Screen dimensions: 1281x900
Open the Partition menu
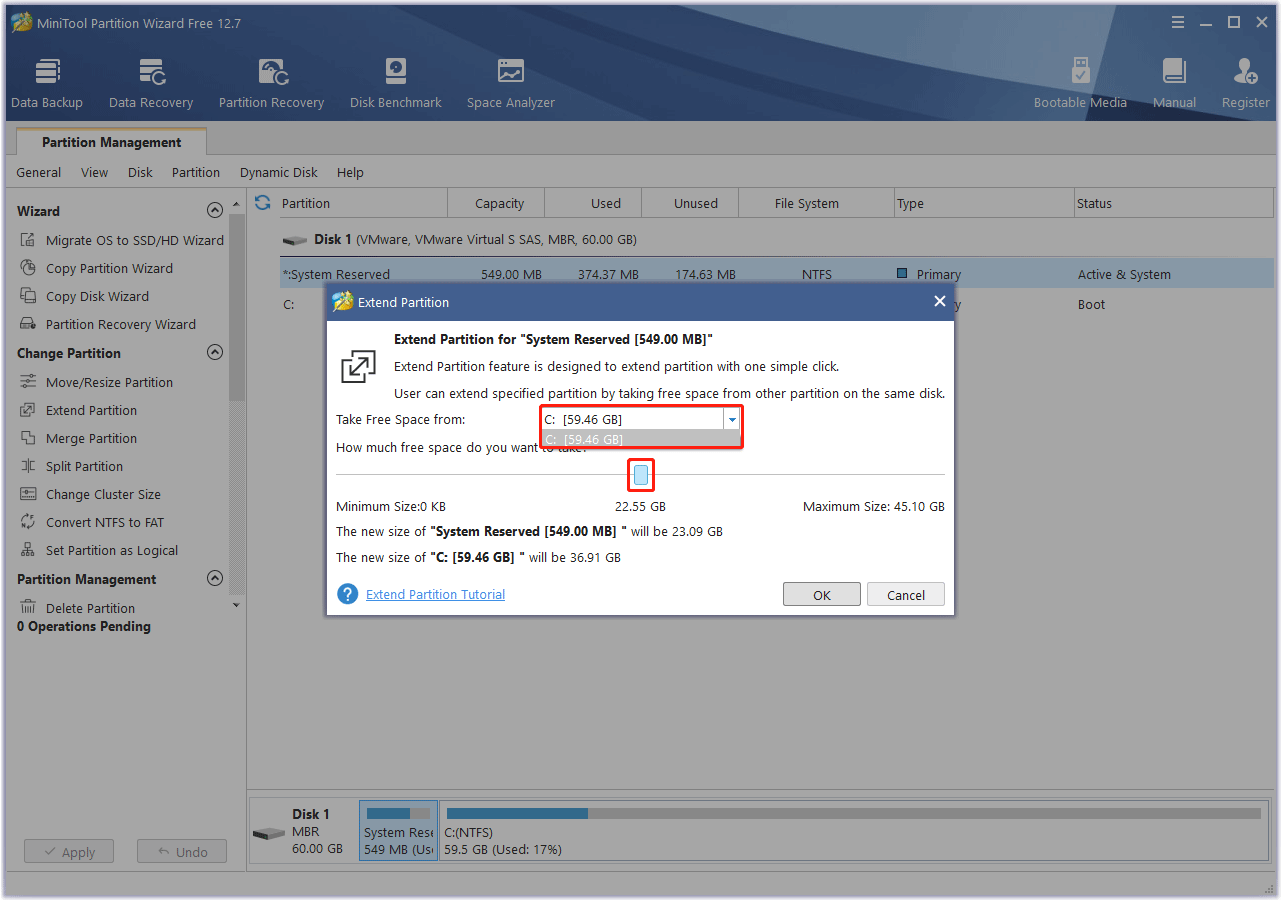196,172
